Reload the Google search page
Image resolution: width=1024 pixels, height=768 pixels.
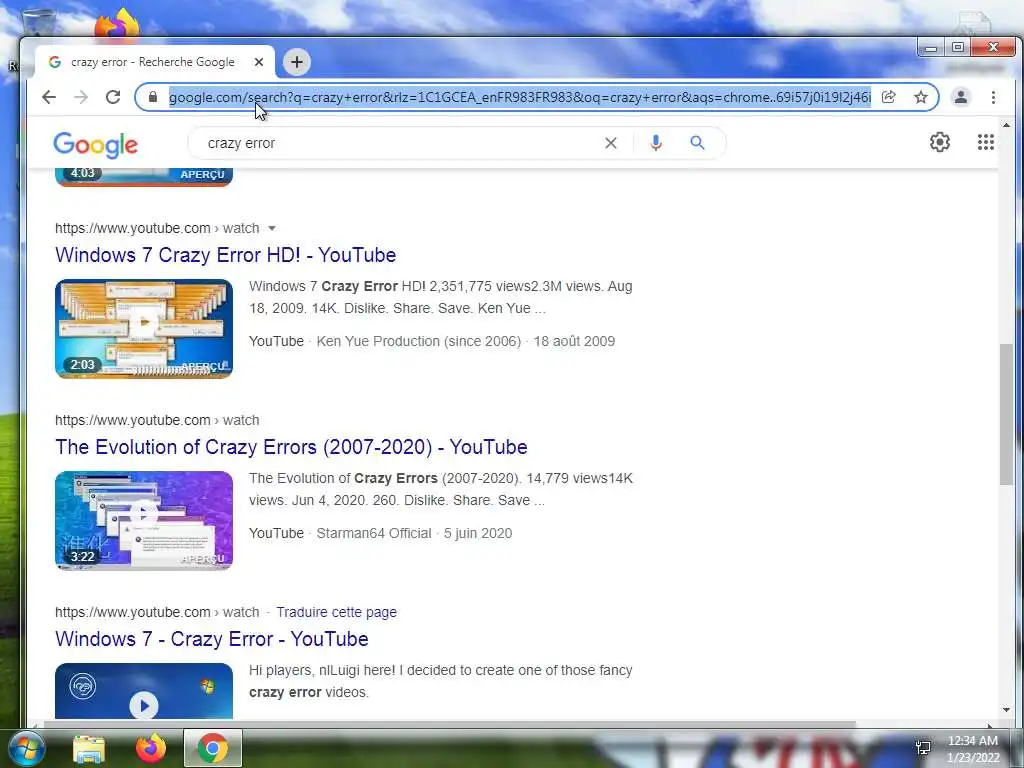tap(113, 97)
